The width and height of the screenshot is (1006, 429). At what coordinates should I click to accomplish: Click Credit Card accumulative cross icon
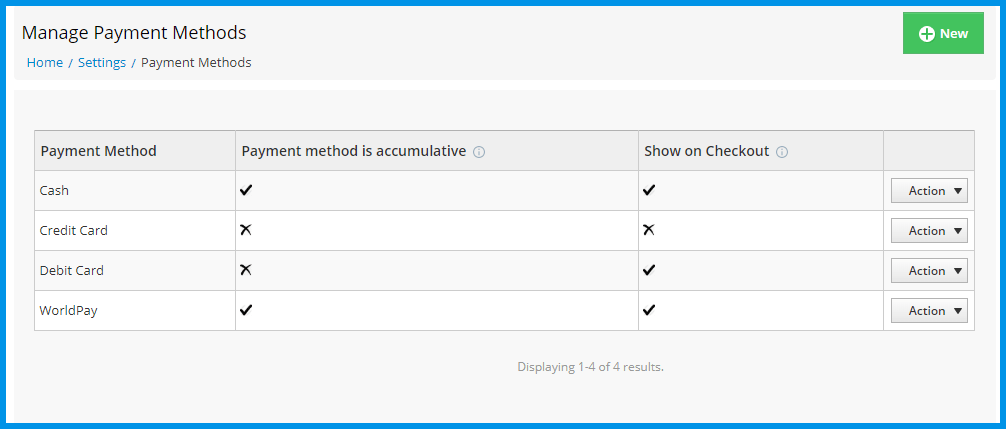coord(246,230)
